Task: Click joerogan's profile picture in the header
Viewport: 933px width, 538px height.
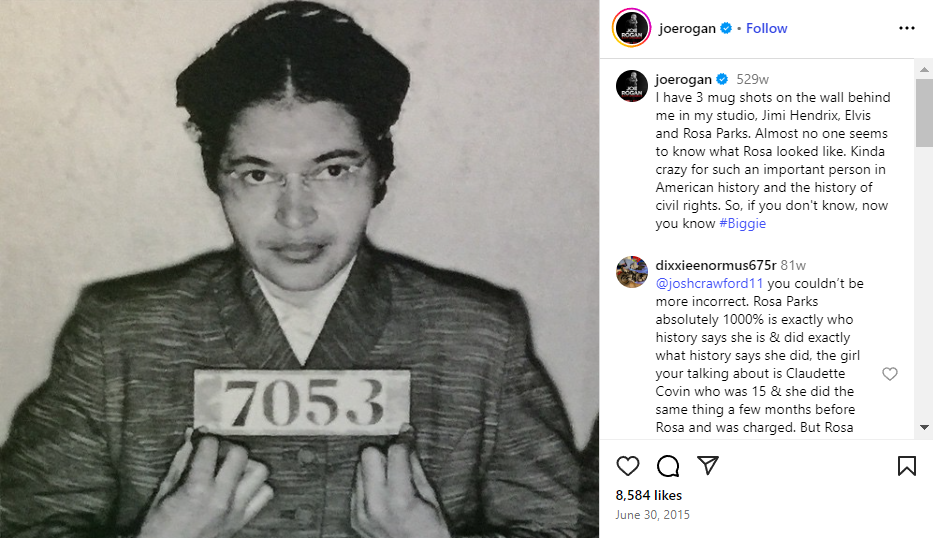Action: [x=631, y=28]
